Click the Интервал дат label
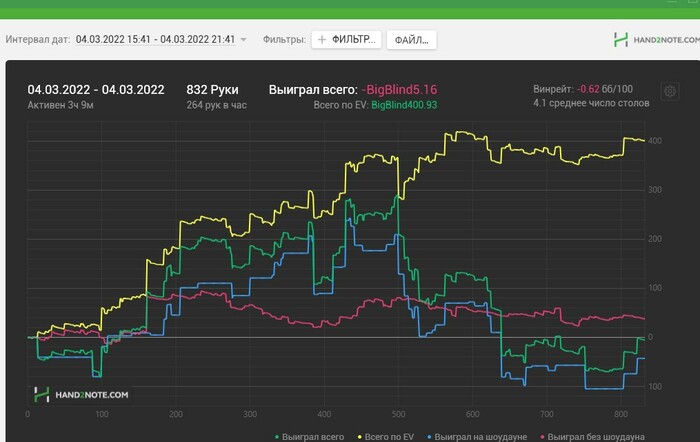This screenshot has height=442, width=700. [x=38, y=39]
